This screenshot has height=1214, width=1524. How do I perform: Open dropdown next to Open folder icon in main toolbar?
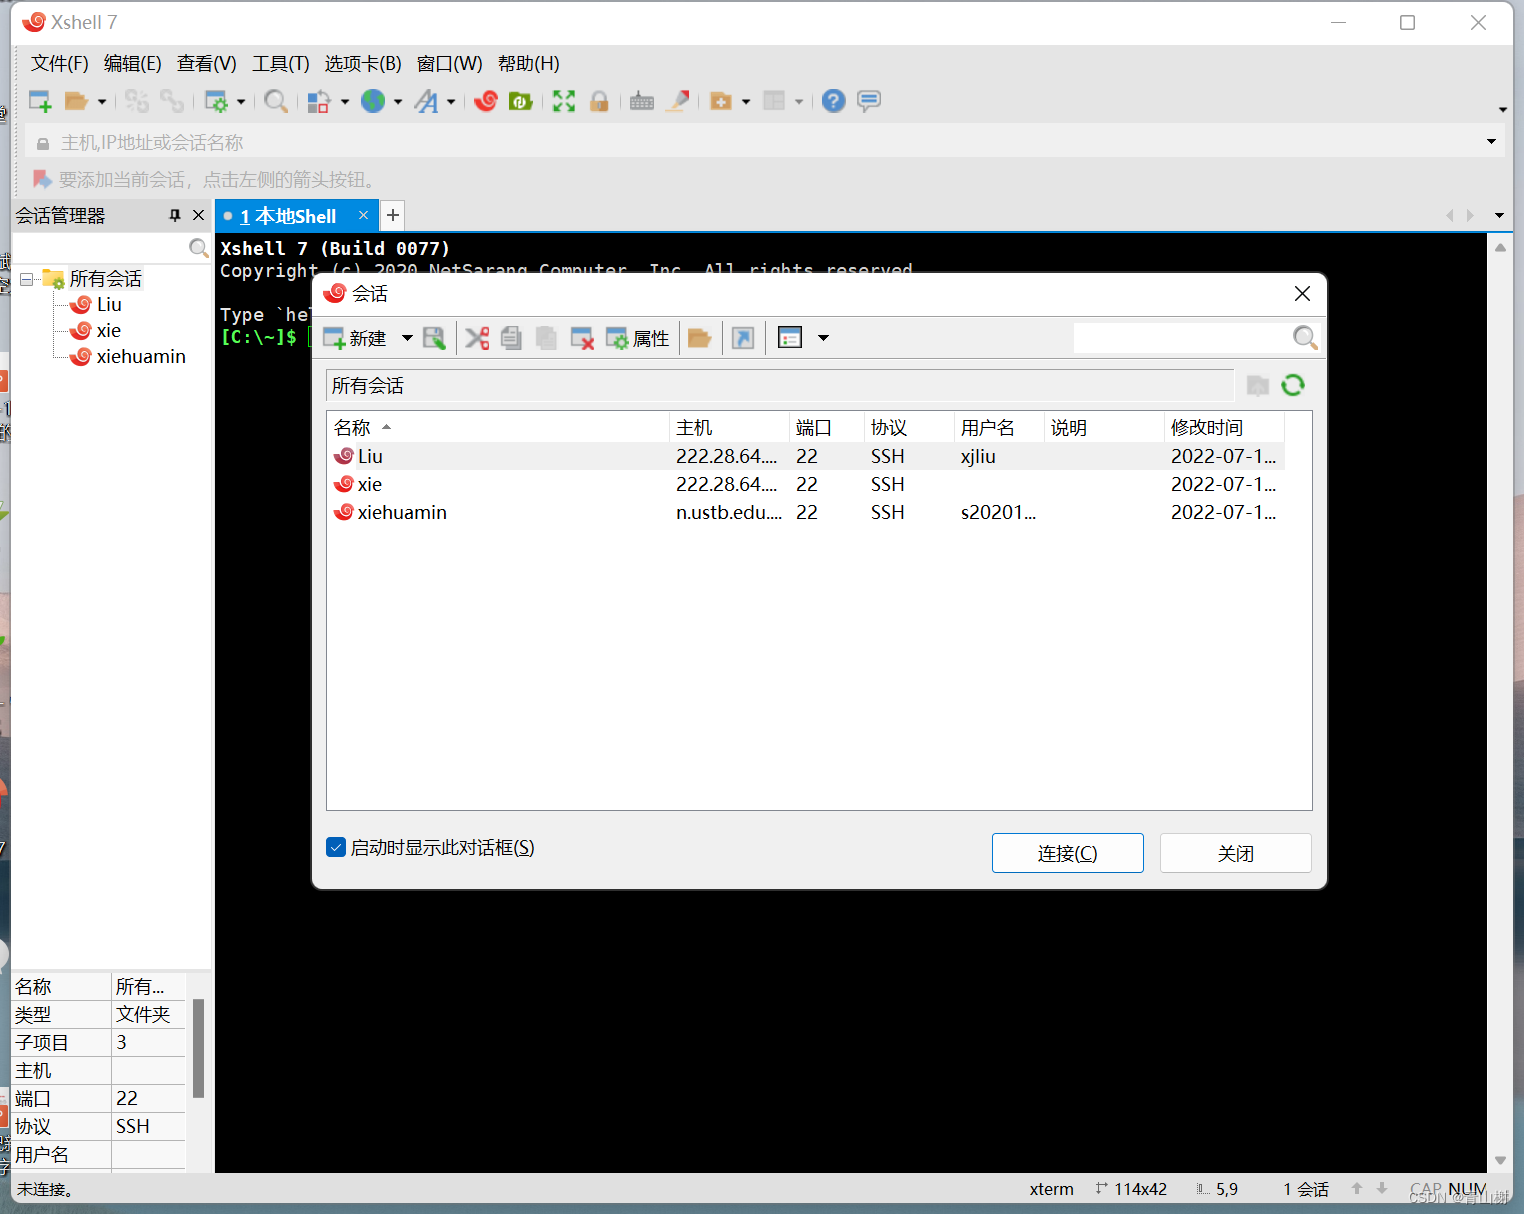(102, 102)
